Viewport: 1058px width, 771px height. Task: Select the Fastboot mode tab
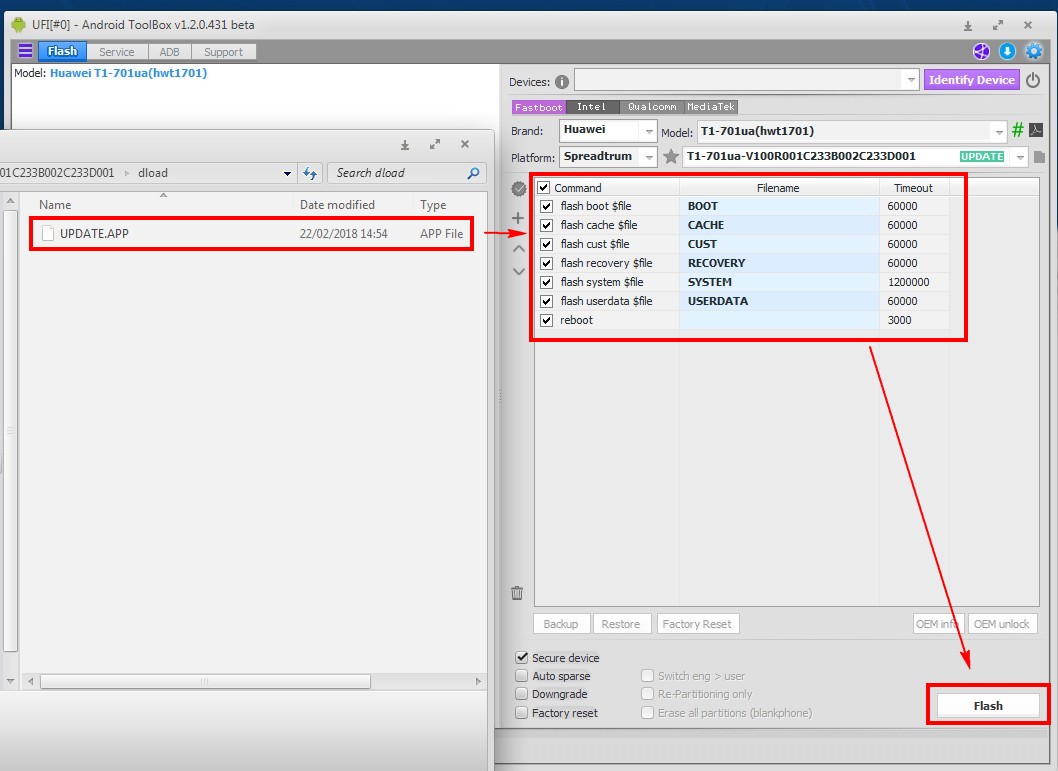tap(538, 107)
